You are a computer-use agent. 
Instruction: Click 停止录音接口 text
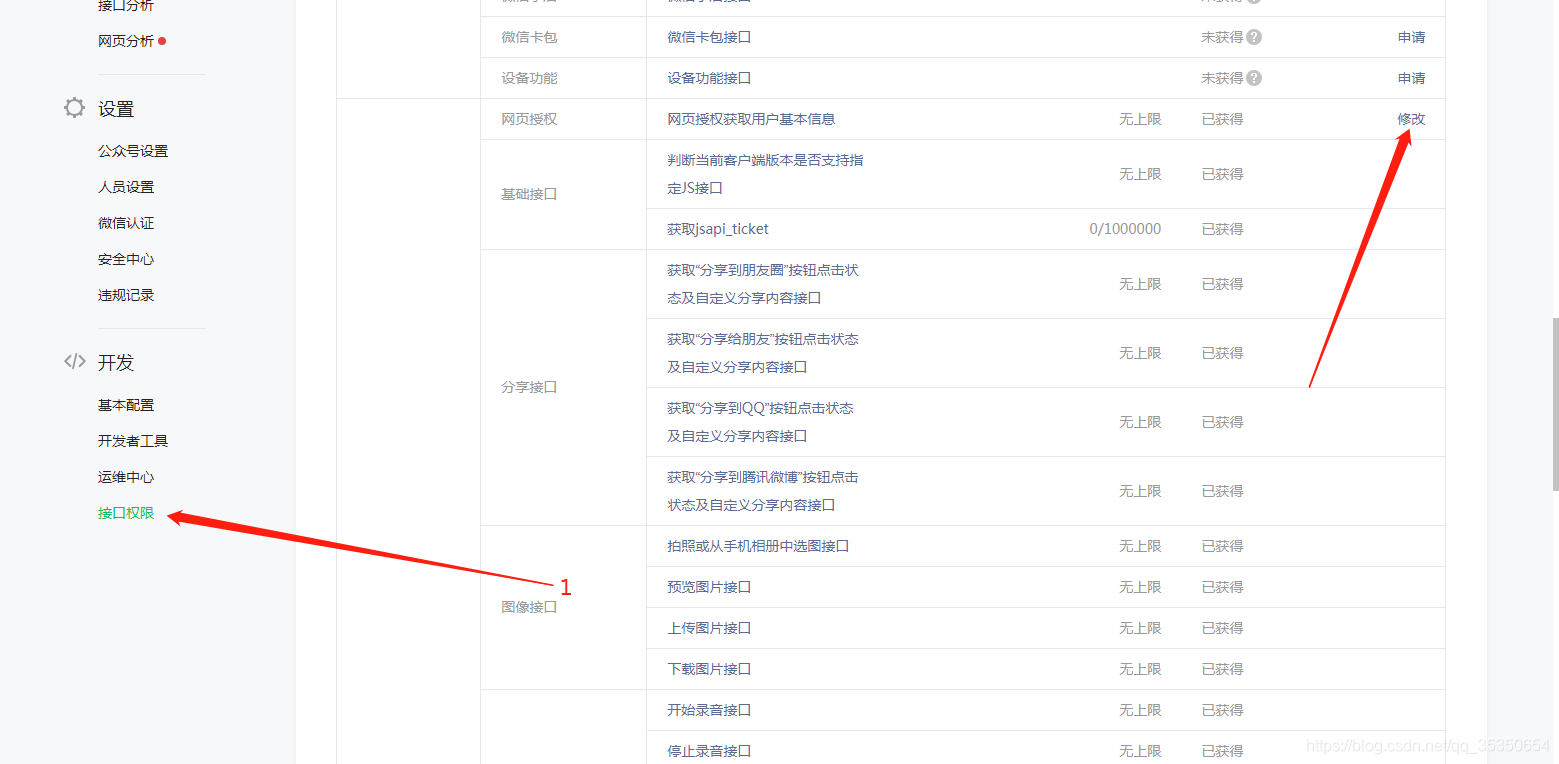point(709,751)
